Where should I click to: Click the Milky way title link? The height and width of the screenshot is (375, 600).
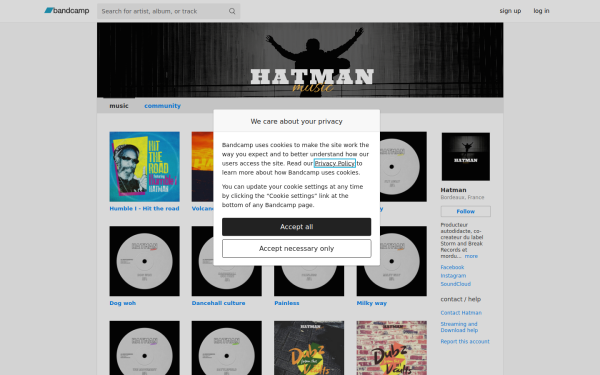click(372, 303)
